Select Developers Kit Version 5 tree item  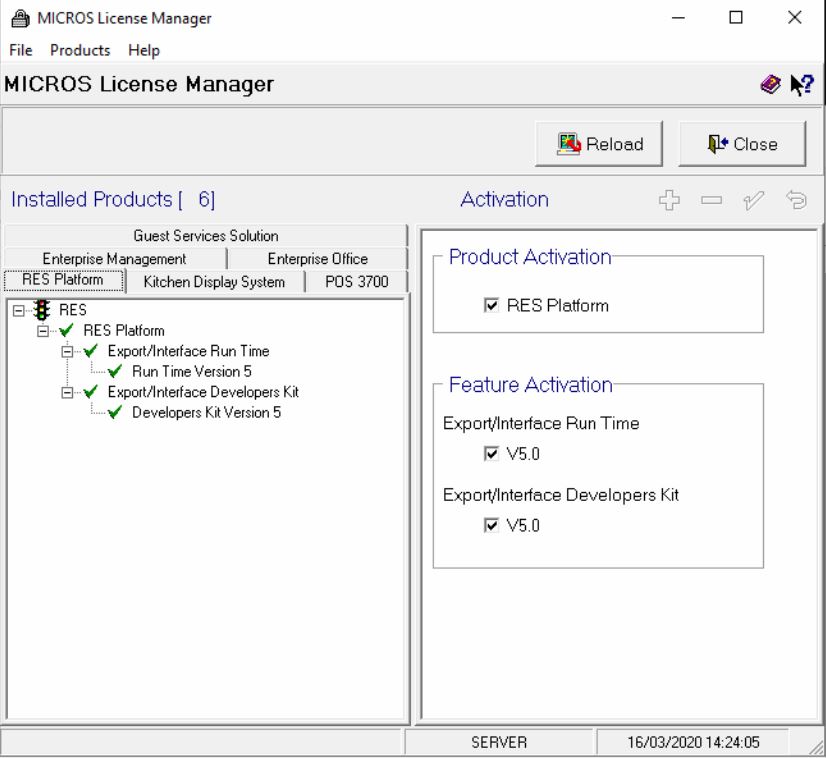[206, 412]
